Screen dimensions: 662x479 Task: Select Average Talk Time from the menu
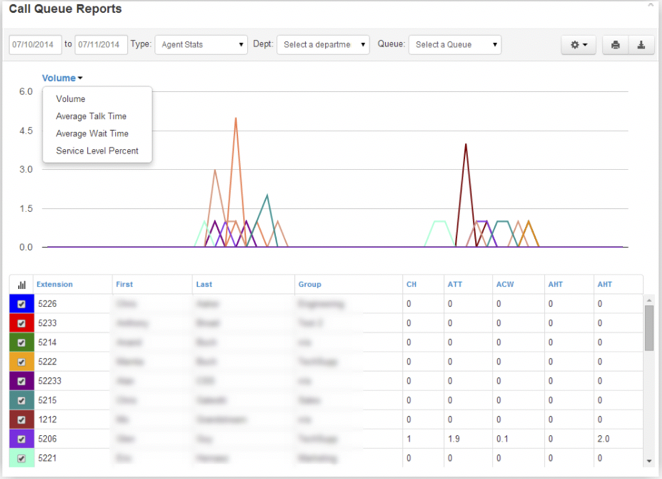click(91, 116)
